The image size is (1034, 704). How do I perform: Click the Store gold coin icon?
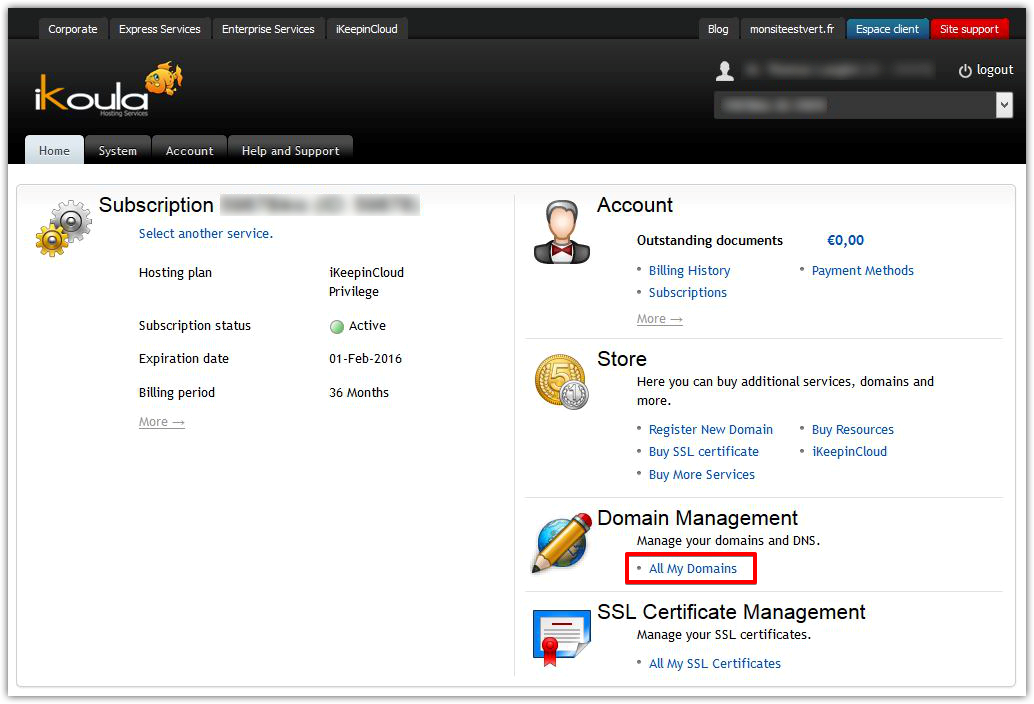point(561,382)
